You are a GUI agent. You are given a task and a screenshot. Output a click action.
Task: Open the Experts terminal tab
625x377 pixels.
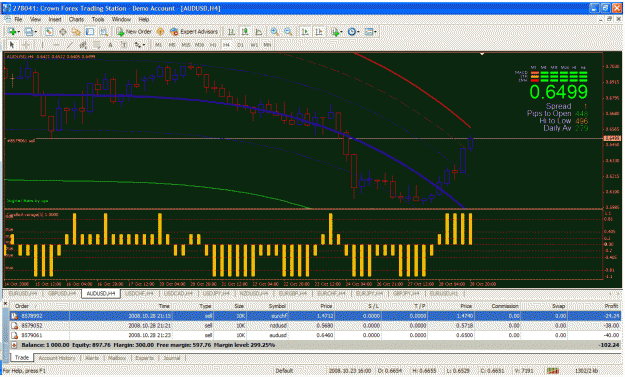(x=144, y=358)
